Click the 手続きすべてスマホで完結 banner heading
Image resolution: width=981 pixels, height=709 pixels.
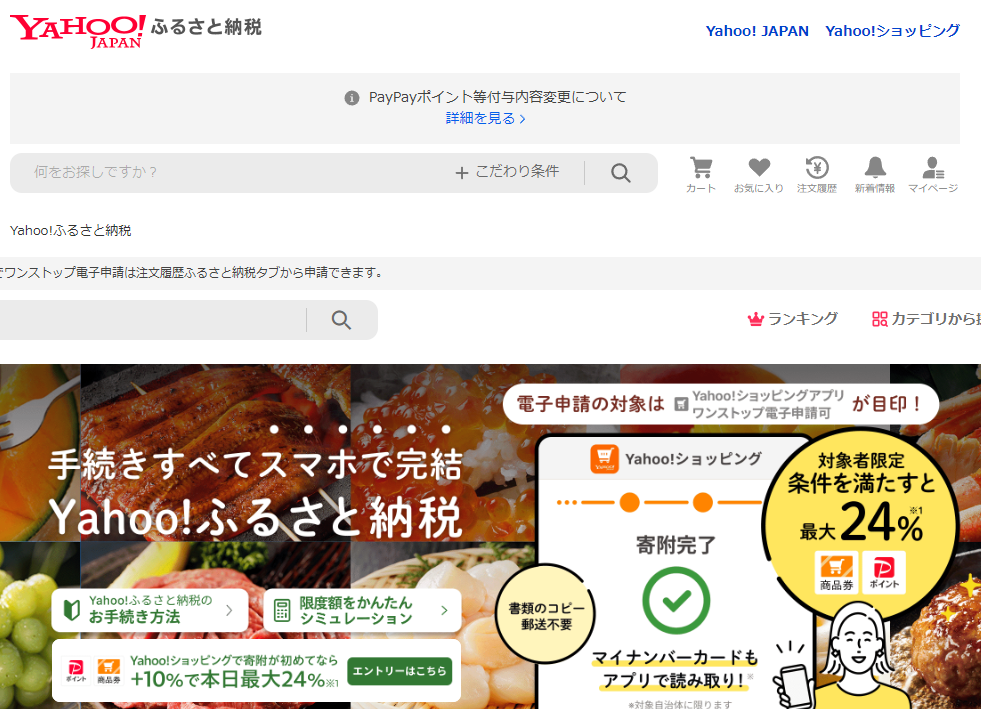coord(255,465)
